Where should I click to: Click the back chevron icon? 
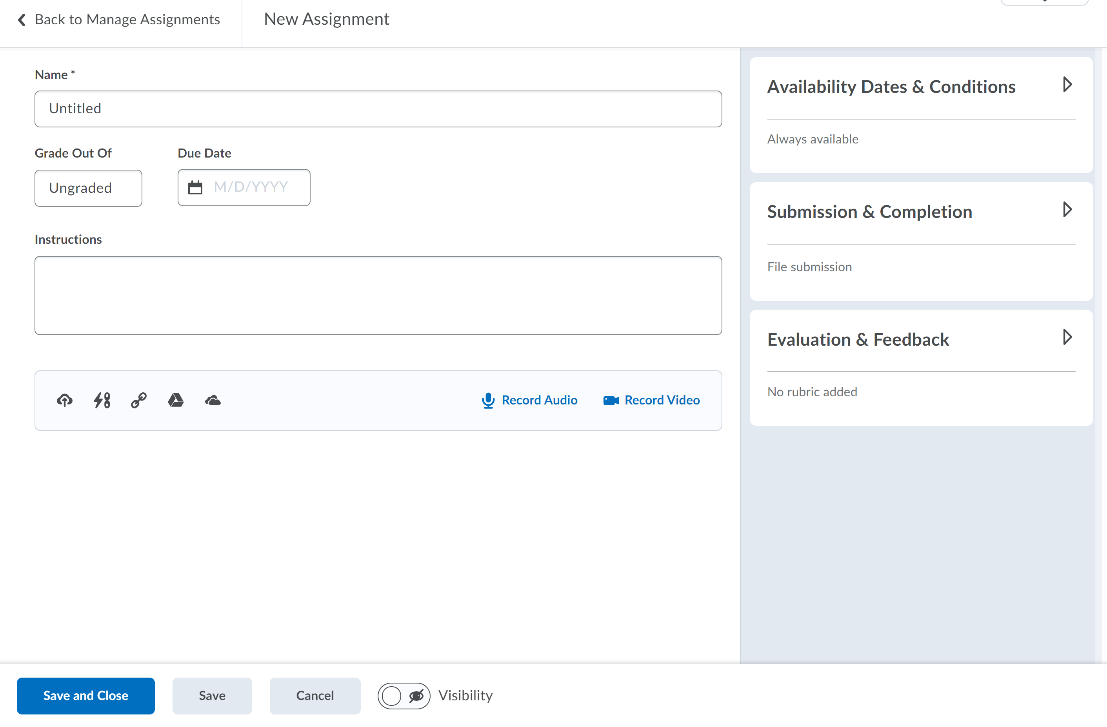click(21, 20)
